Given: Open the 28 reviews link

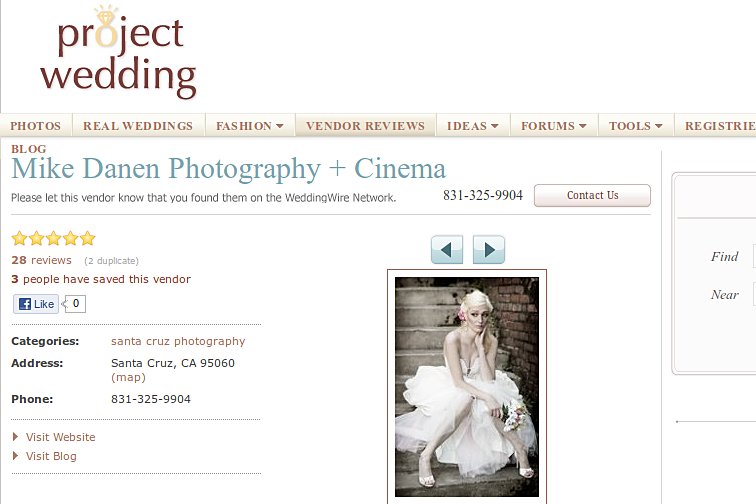Looking at the screenshot, I should [41, 260].
